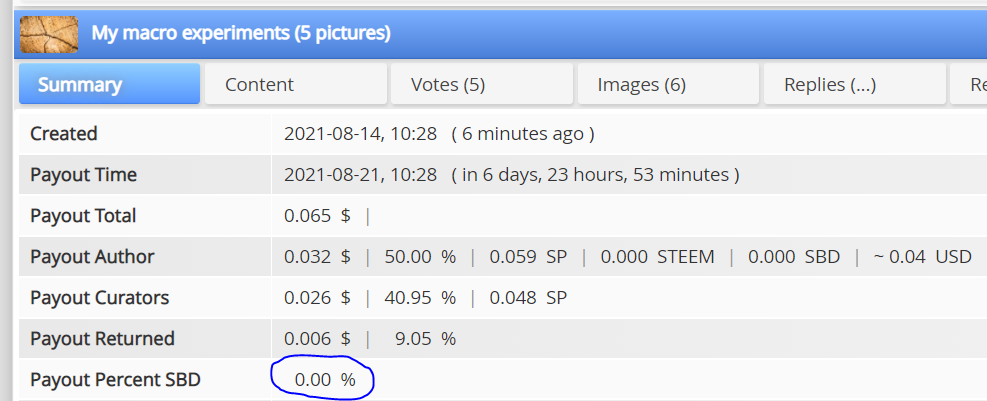Viewport: 987px width, 401px height.
Task: Click the payout date 2021-08-21, 10:28
Action: (360, 175)
